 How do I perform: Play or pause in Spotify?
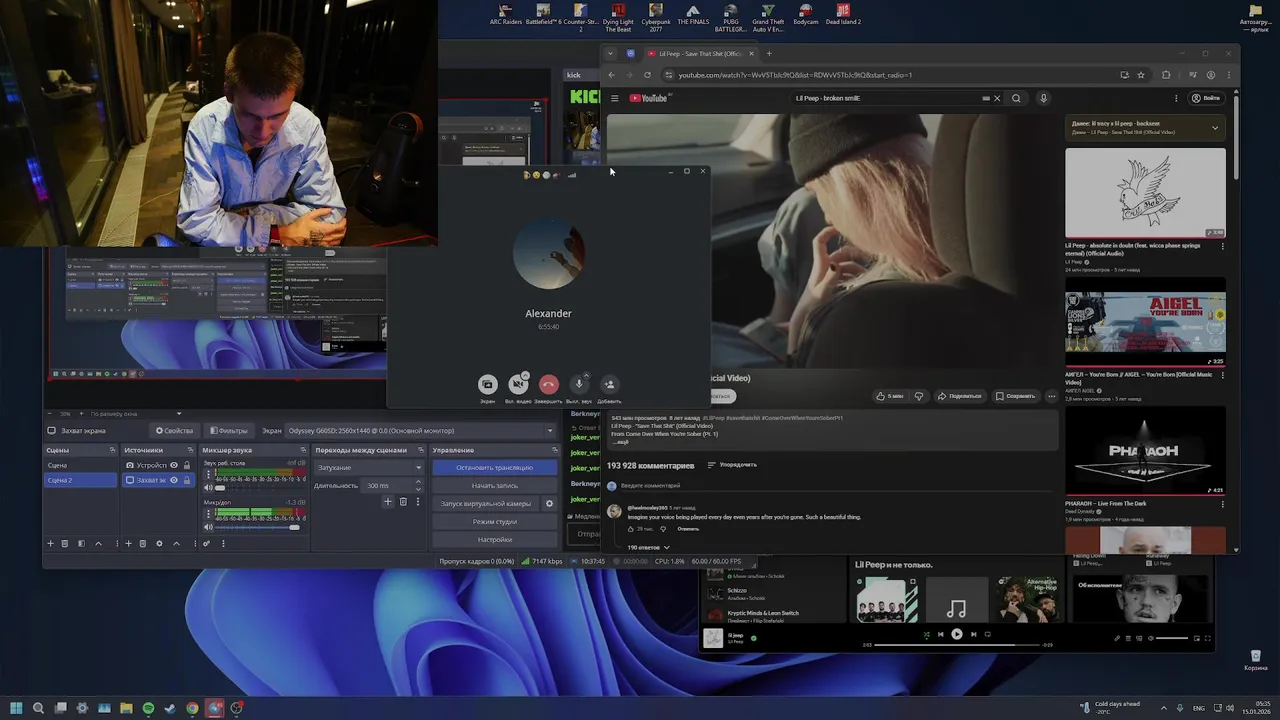956,634
